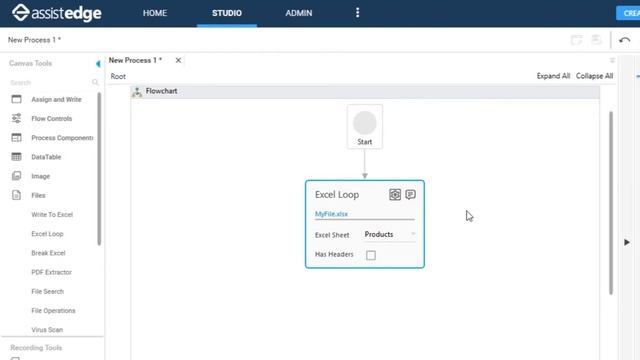
Task: Toggle the Has Headers checkbox
Action: pyautogui.click(x=371, y=255)
